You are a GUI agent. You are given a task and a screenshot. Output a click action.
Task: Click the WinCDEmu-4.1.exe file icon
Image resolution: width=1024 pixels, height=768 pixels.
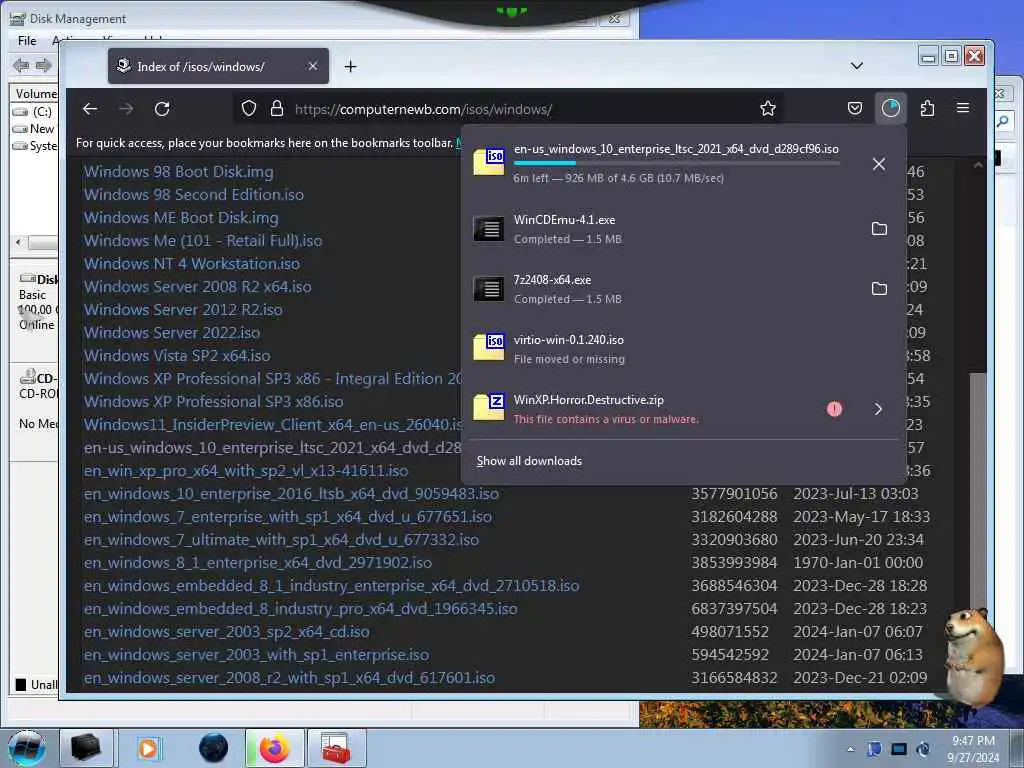pyautogui.click(x=489, y=229)
